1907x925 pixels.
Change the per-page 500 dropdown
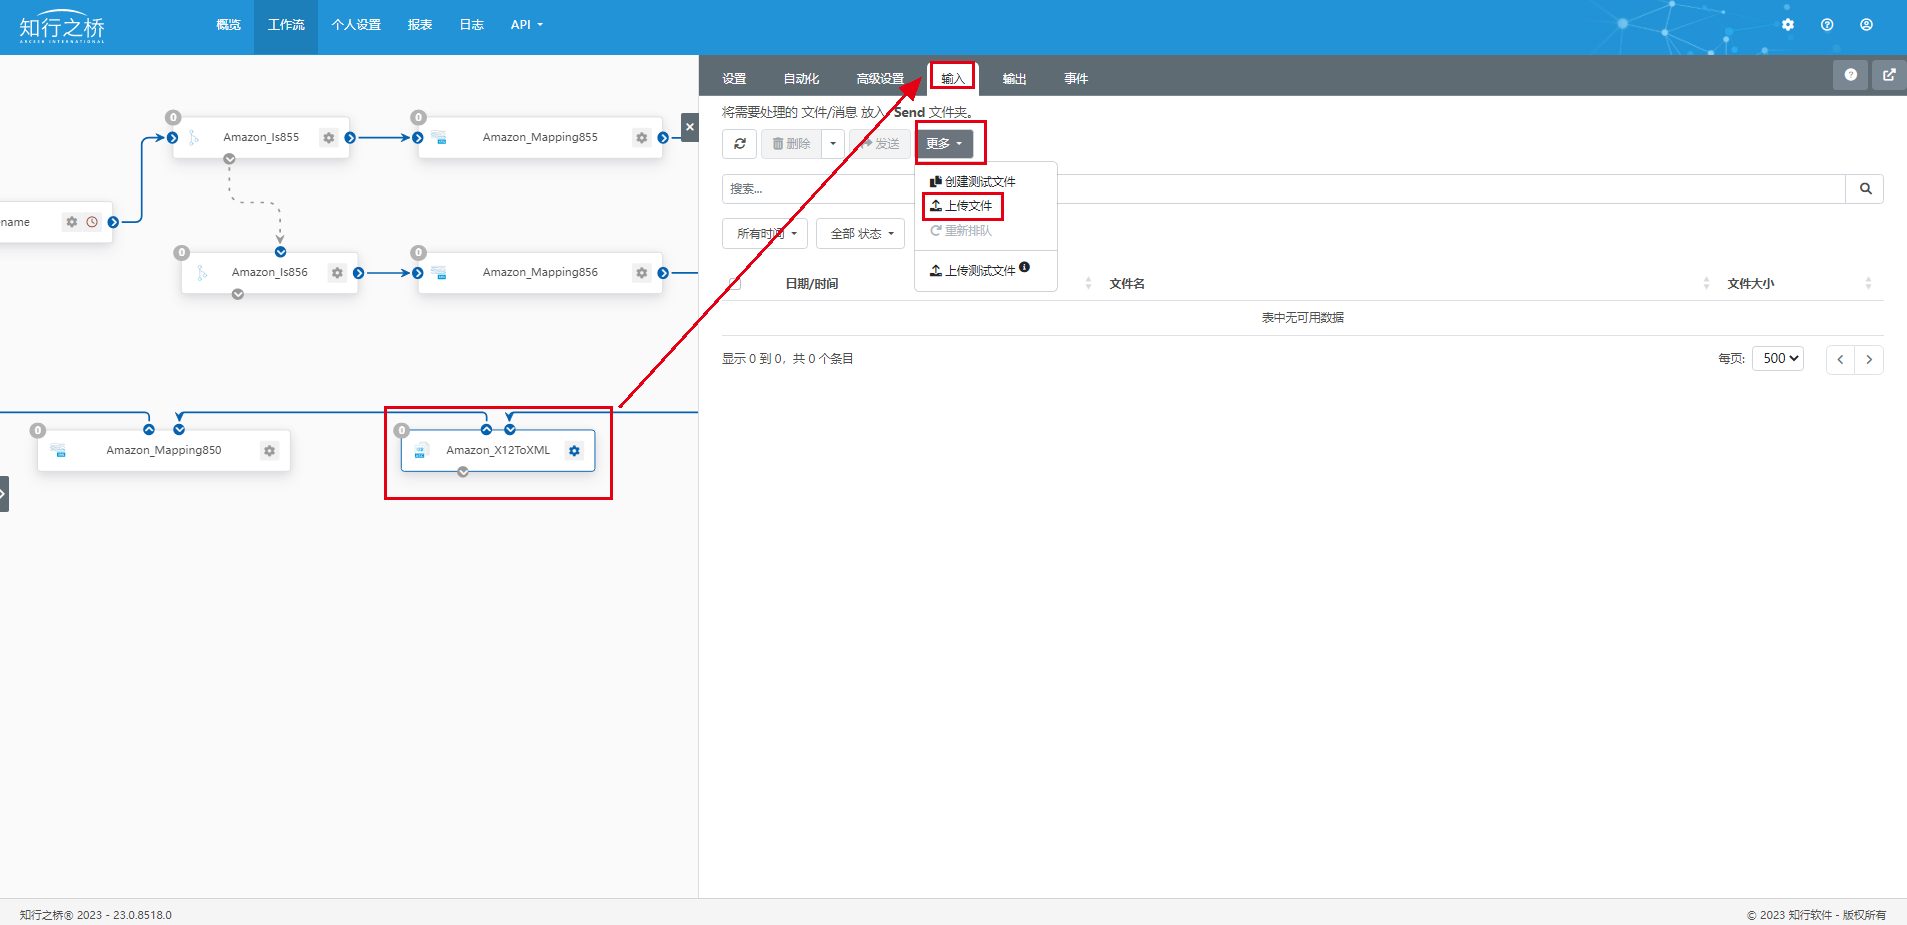pyautogui.click(x=1778, y=359)
